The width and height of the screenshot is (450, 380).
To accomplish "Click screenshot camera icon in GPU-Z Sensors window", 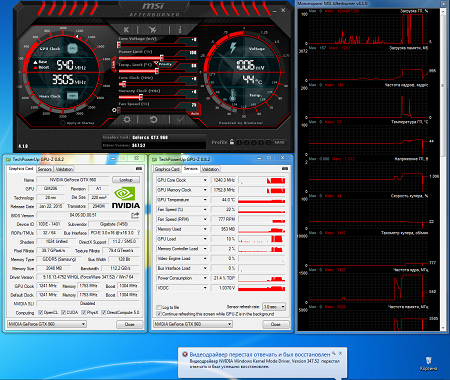I will 285,169.
